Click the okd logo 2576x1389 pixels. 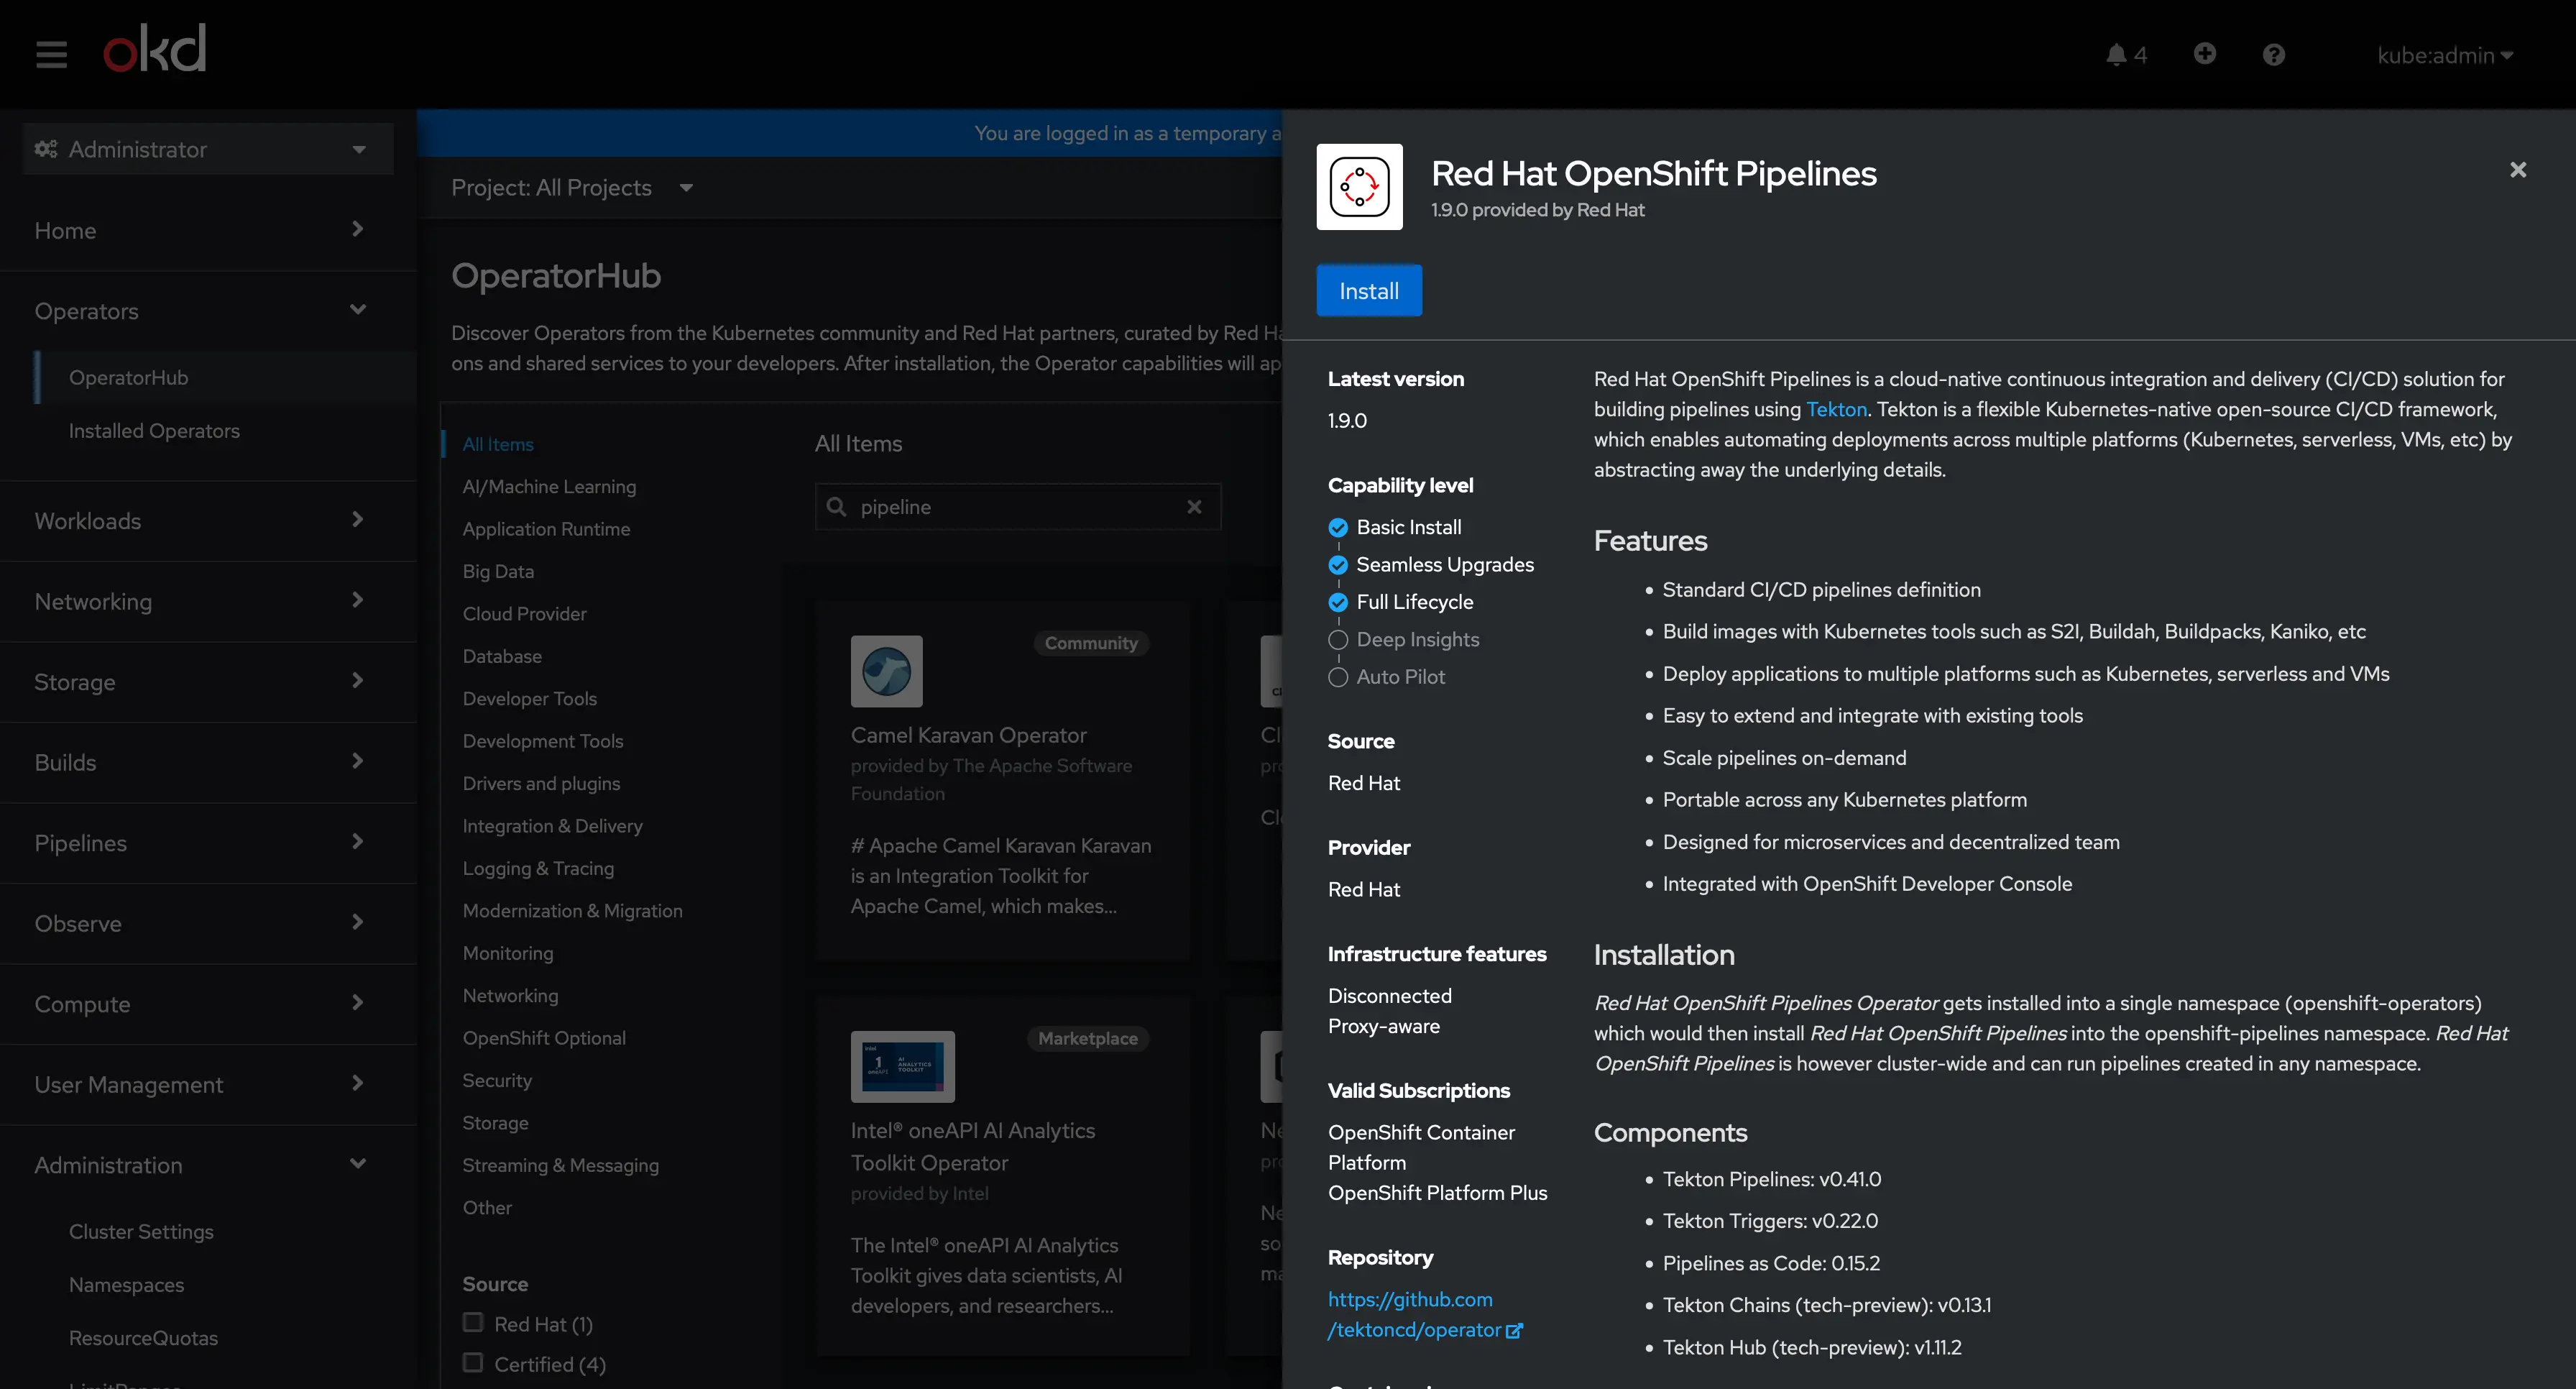coord(155,48)
